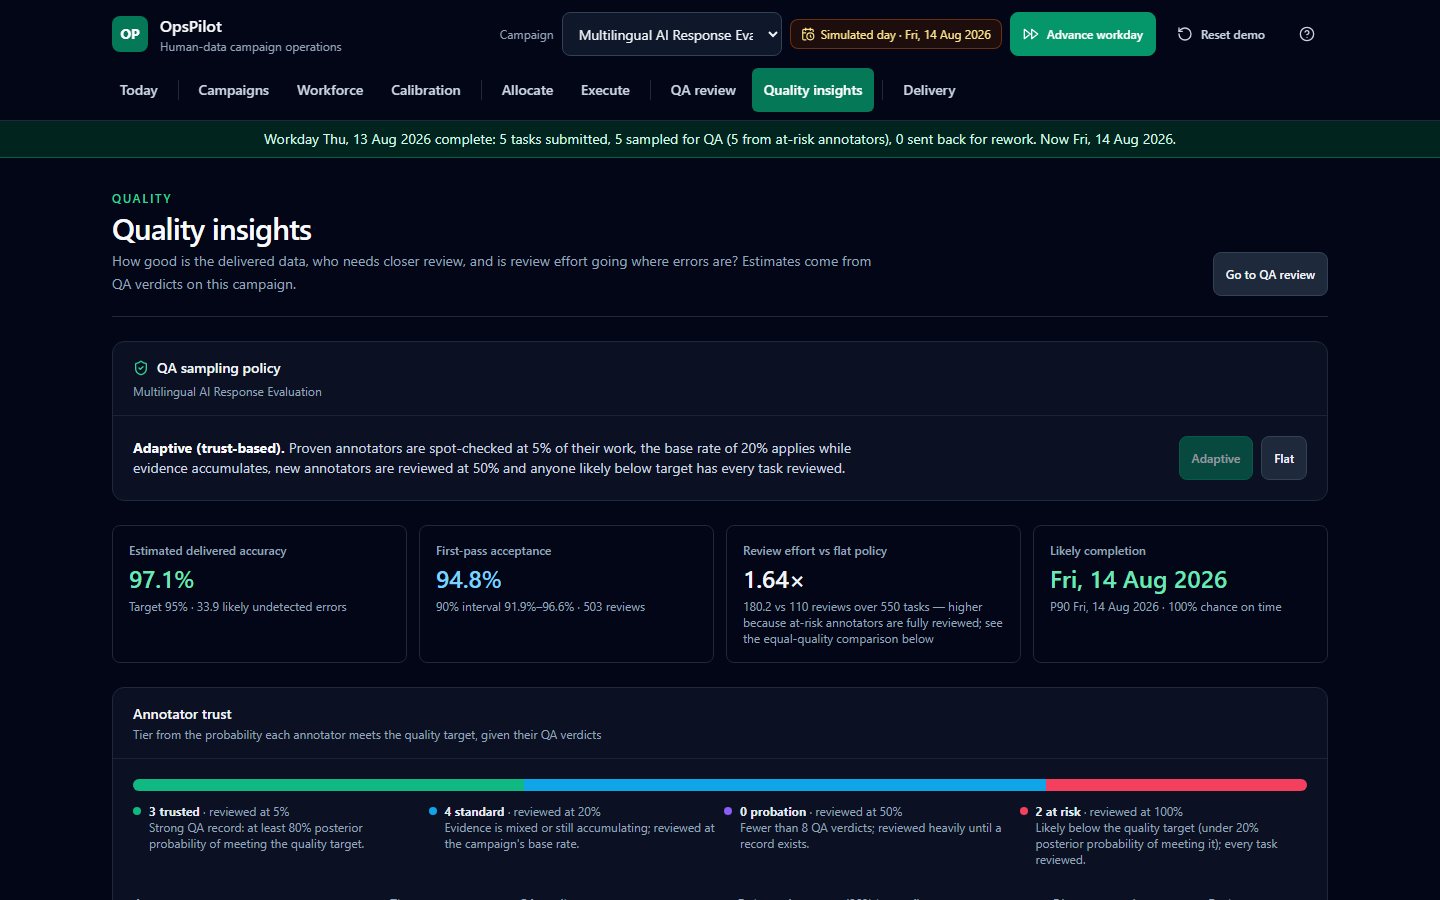Open the Workforce tab
This screenshot has height=900, width=1440.
pos(330,90)
